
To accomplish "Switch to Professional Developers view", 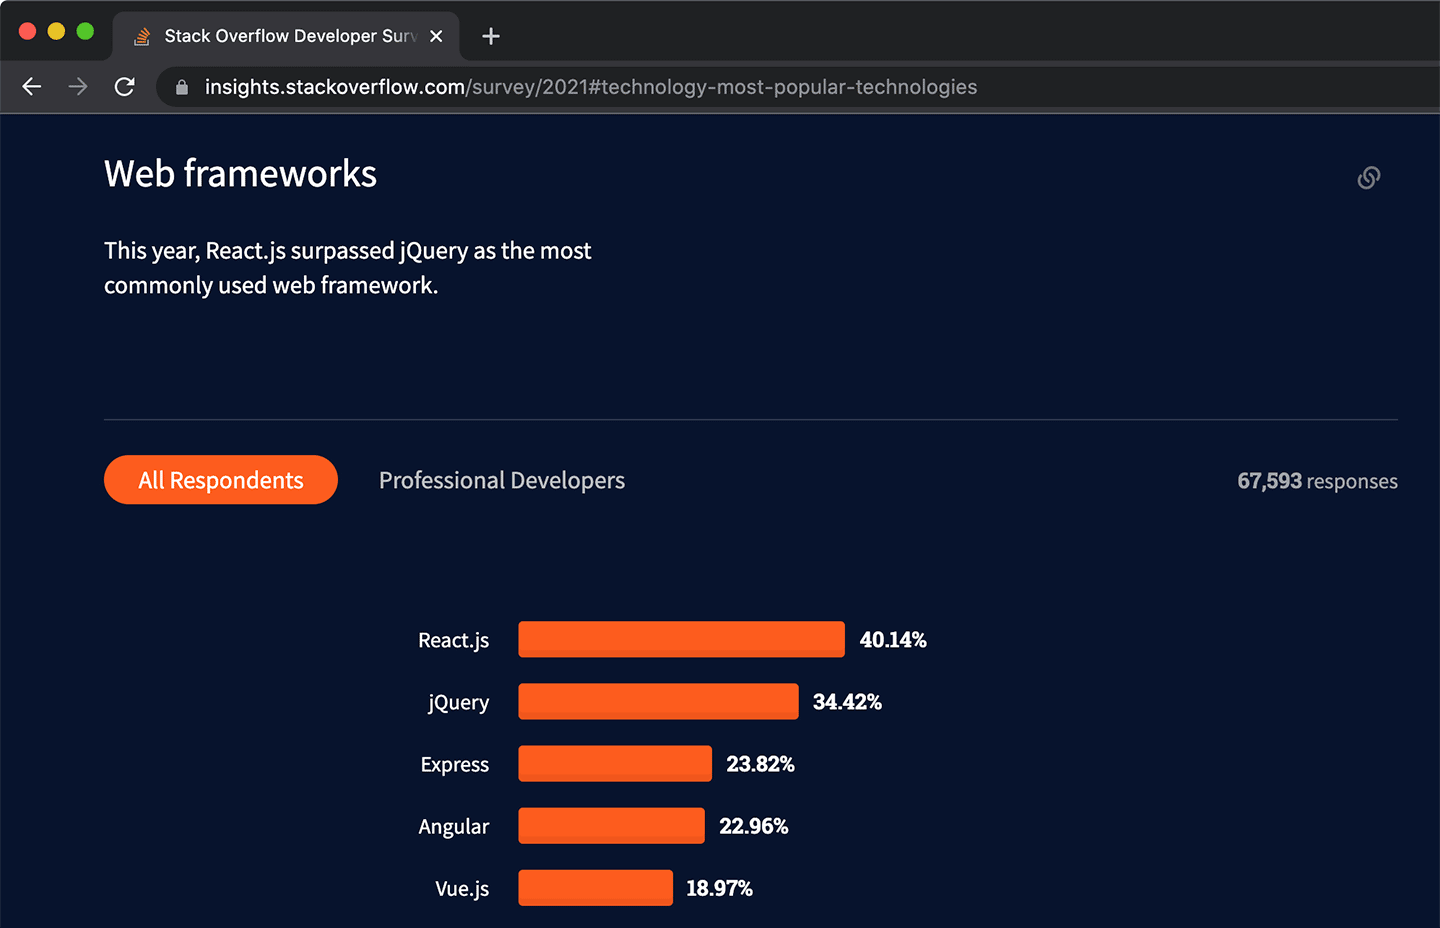I will (502, 481).
